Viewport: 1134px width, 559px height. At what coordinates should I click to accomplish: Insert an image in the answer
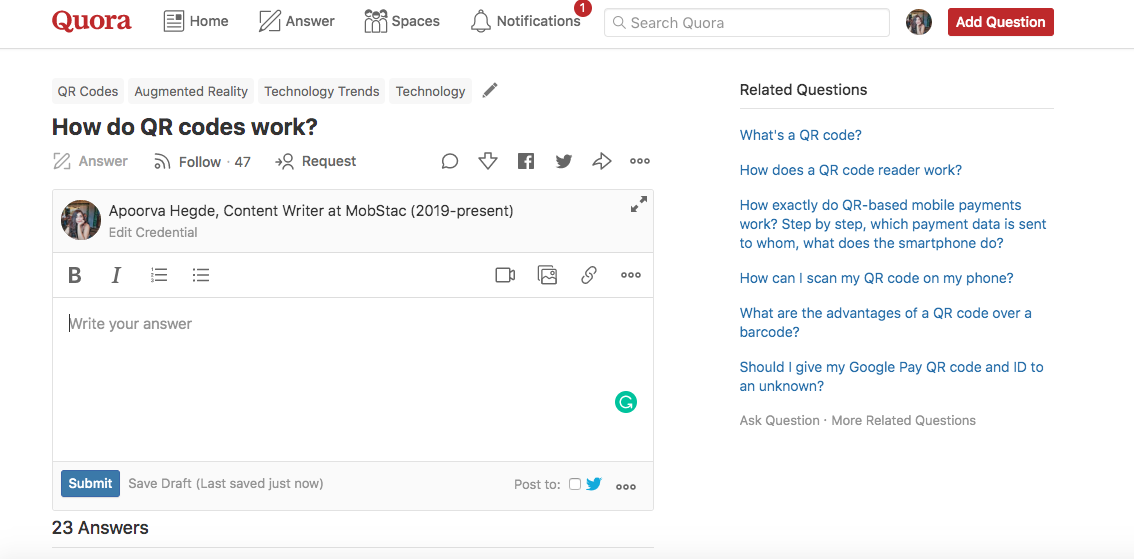pyautogui.click(x=547, y=275)
